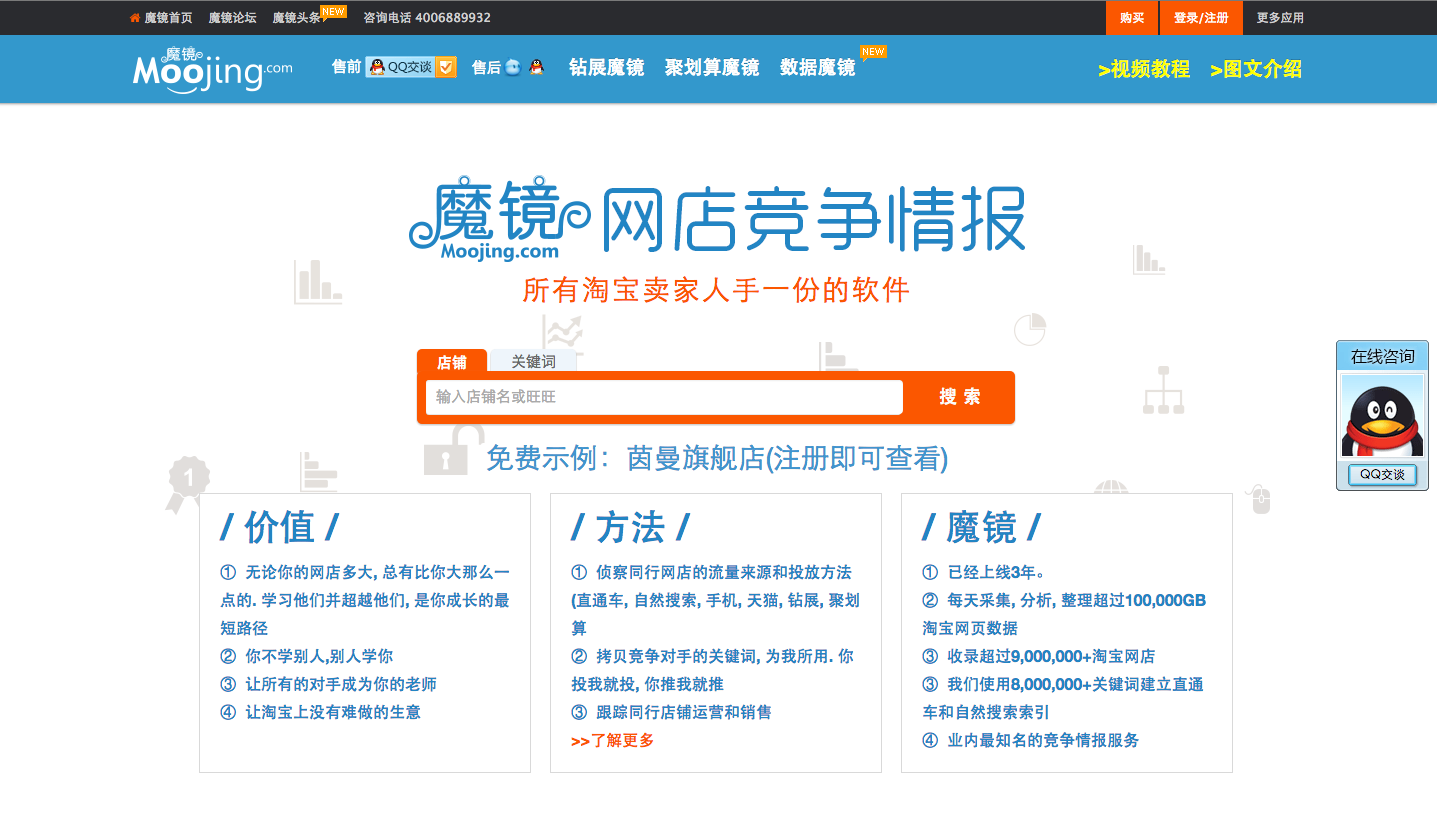Select the 店铺 search tab
This screenshot has height=829, width=1437.
(452, 361)
